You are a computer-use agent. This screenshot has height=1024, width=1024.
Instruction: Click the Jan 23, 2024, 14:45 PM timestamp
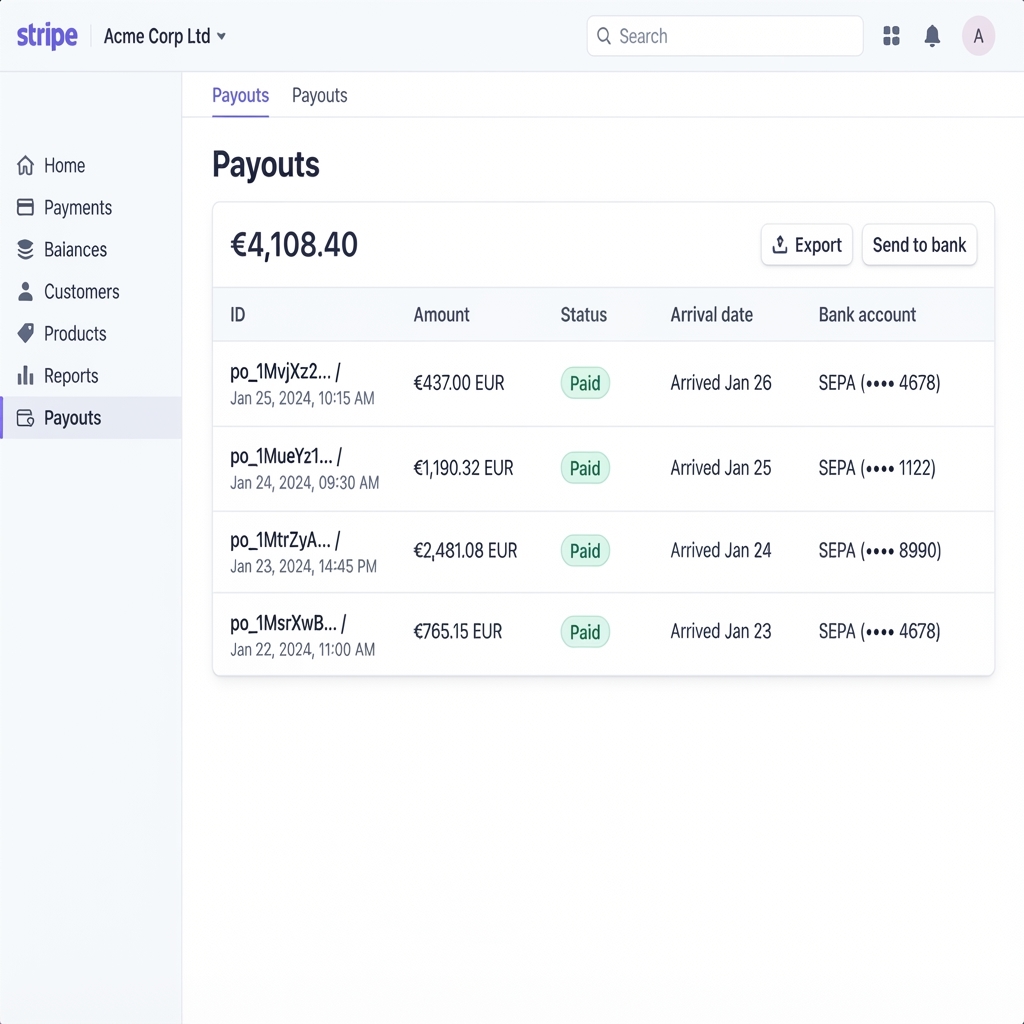coord(303,566)
